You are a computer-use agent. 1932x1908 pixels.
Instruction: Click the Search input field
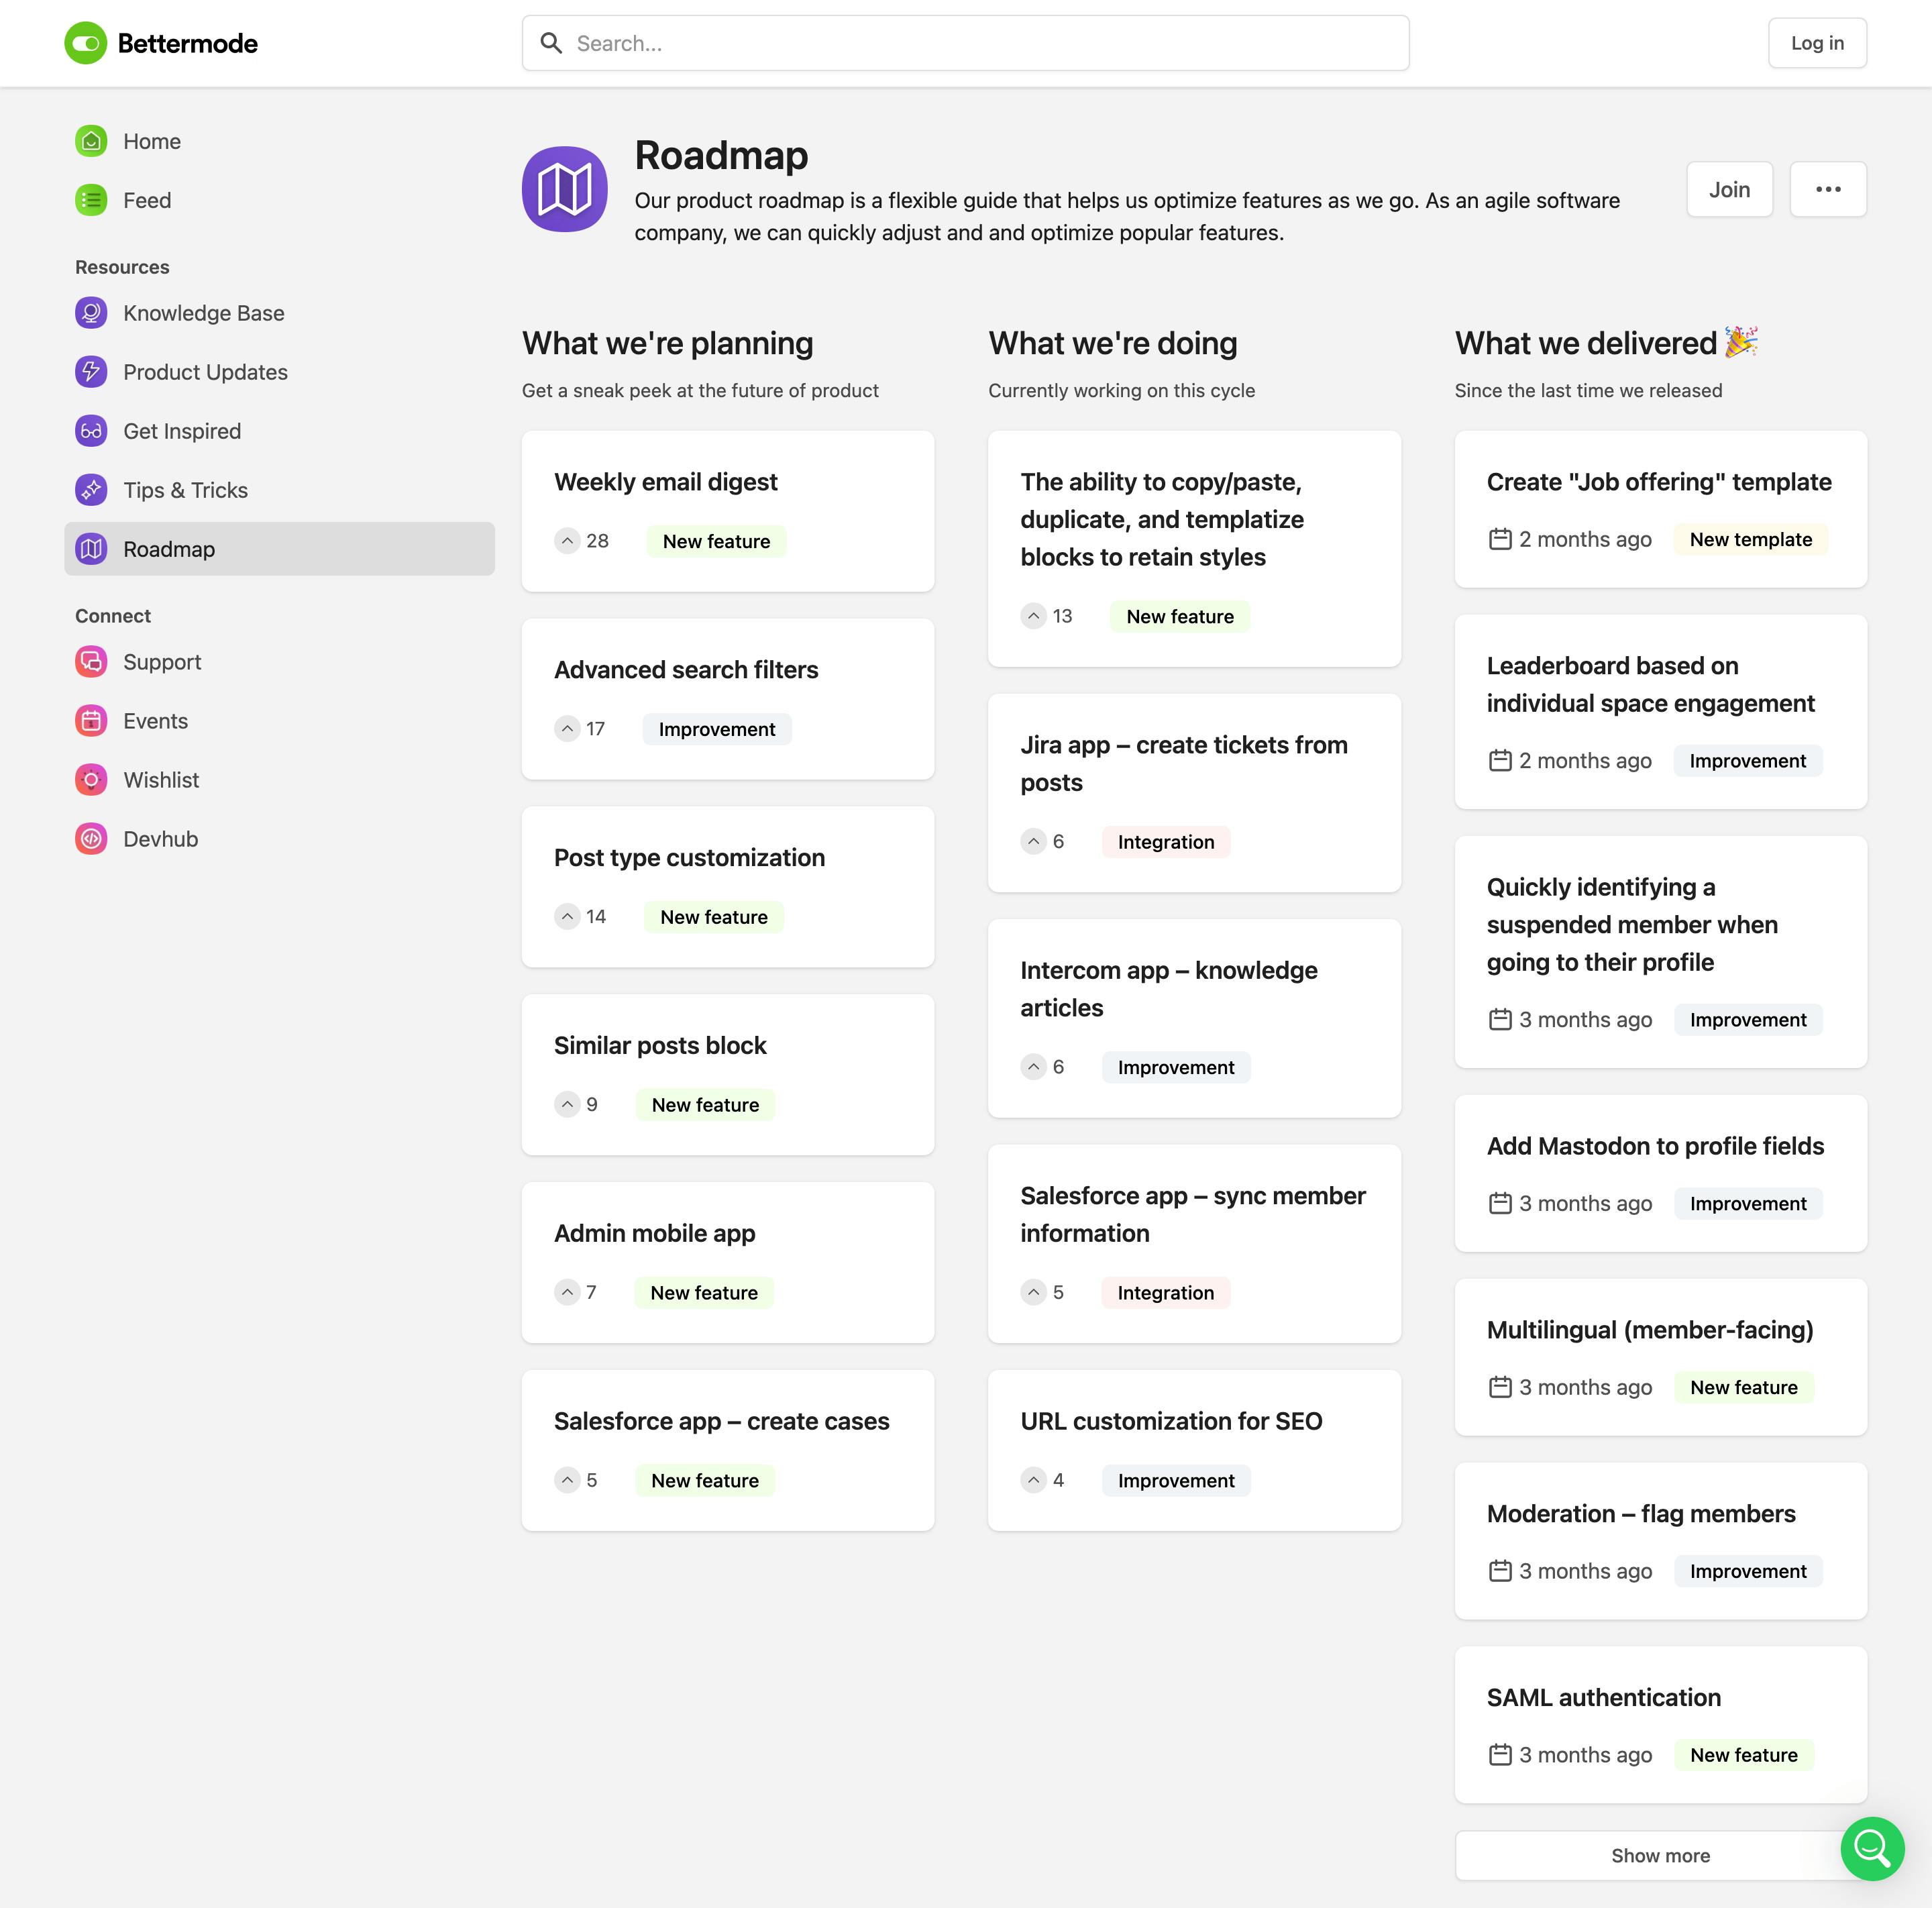tap(965, 43)
